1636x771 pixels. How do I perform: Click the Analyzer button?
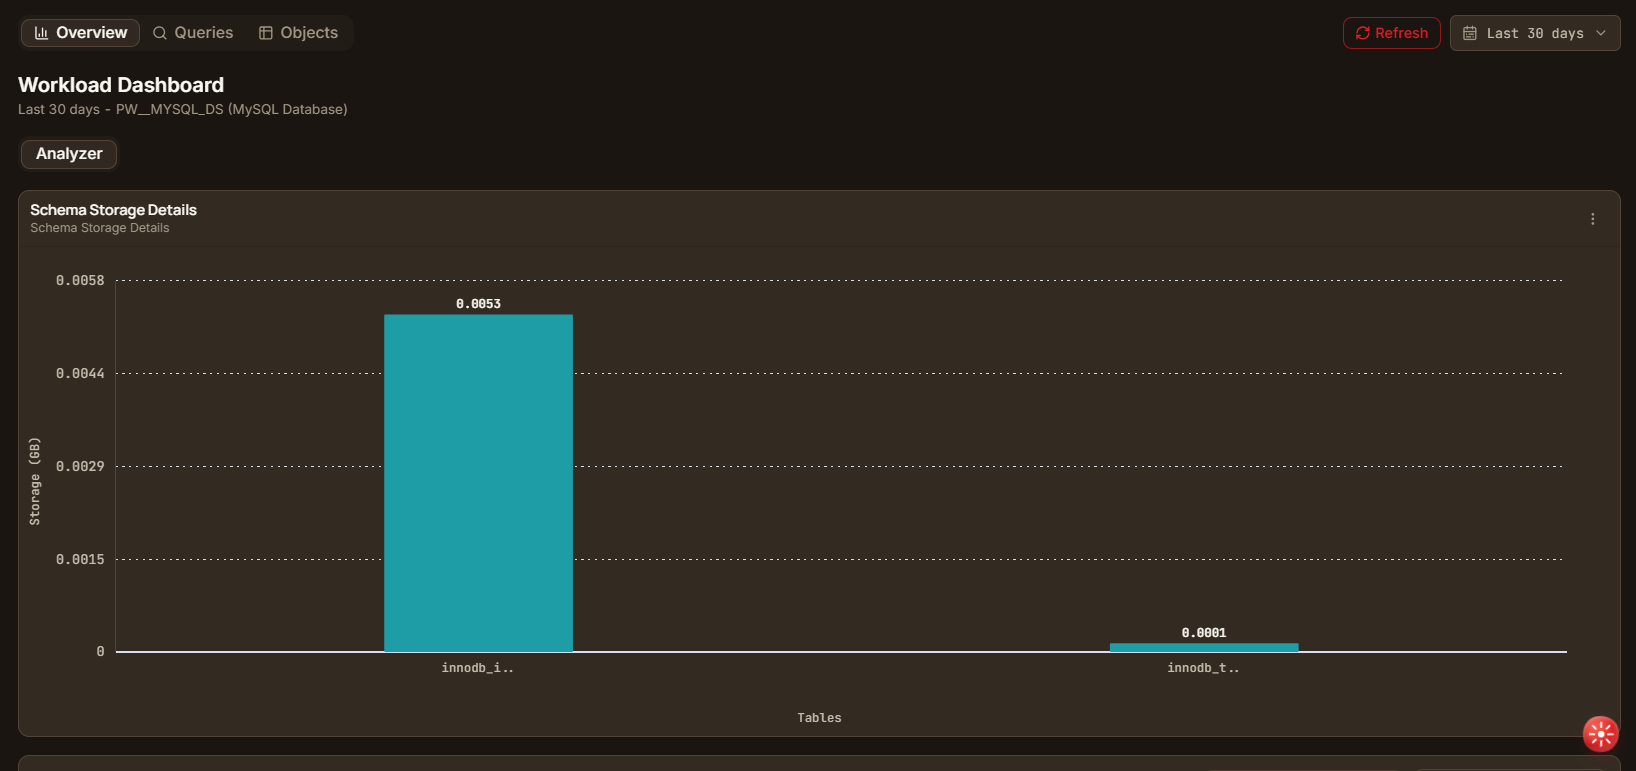tap(69, 154)
